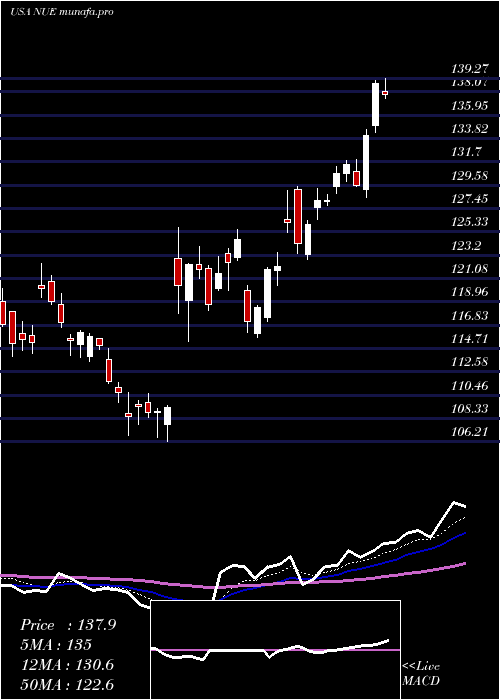
Task: Click the 'USA NUE munafa.pro' chart title
Action: [62, 11]
